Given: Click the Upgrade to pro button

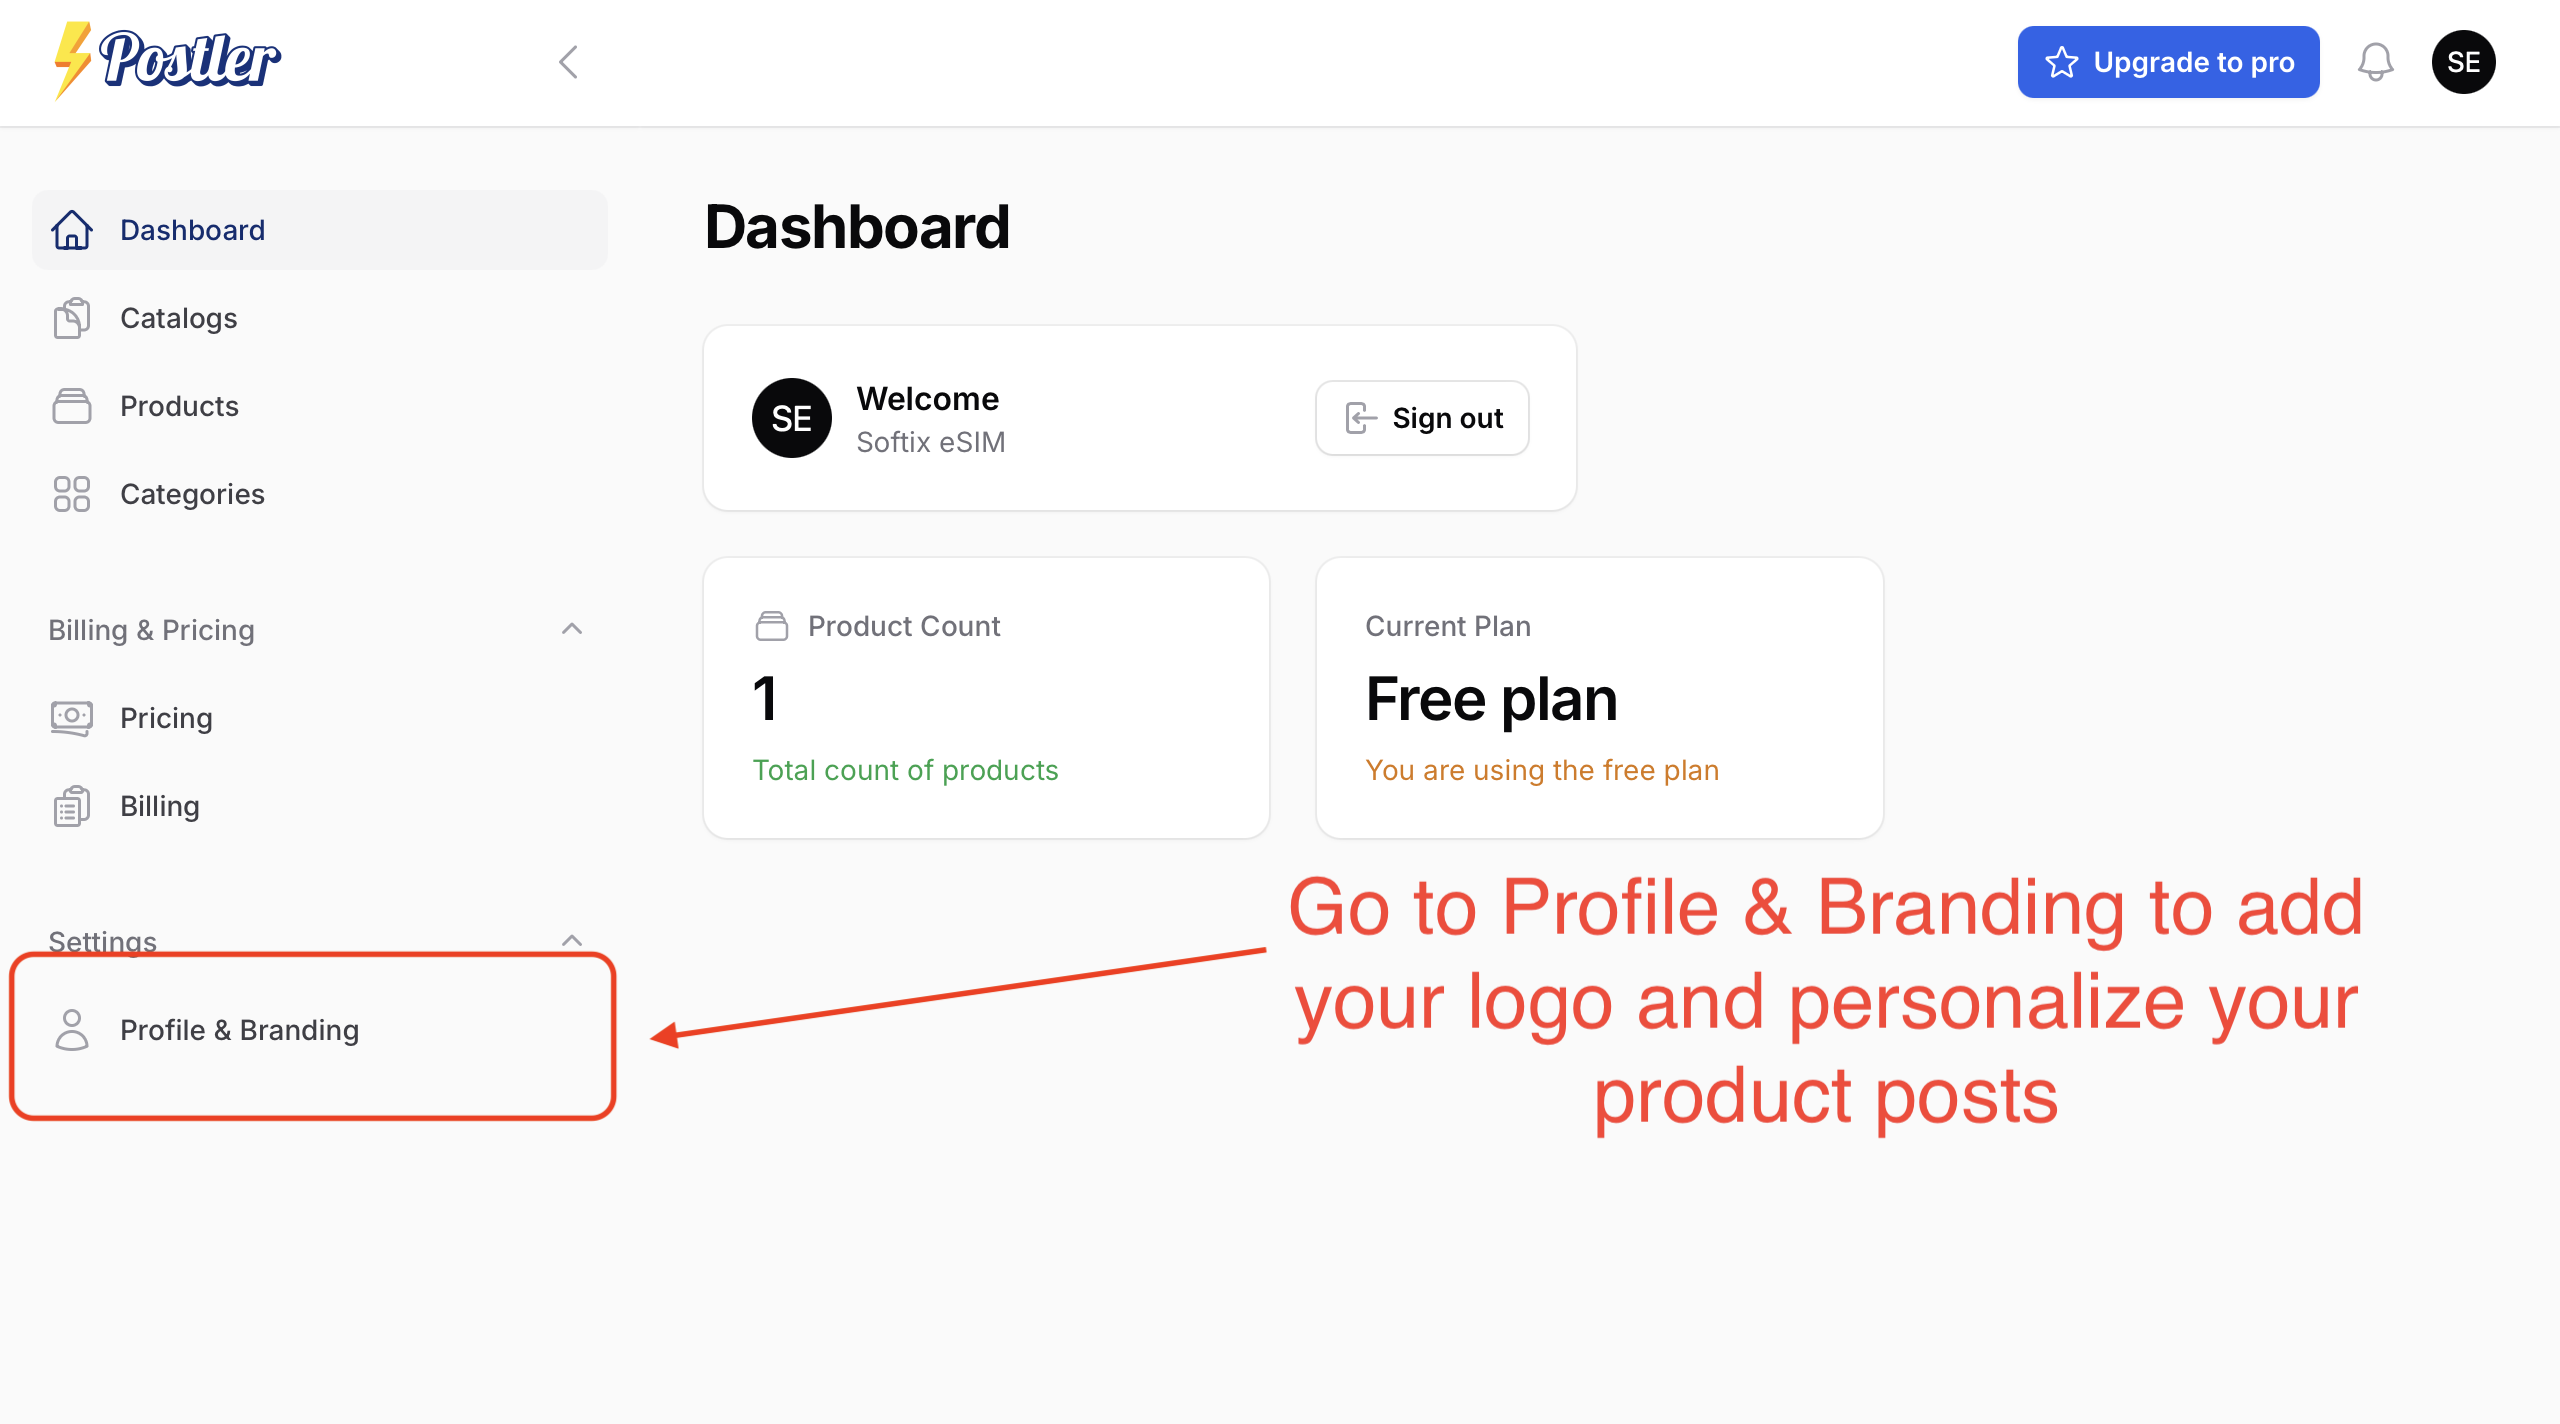Looking at the screenshot, I should coord(2168,61).
